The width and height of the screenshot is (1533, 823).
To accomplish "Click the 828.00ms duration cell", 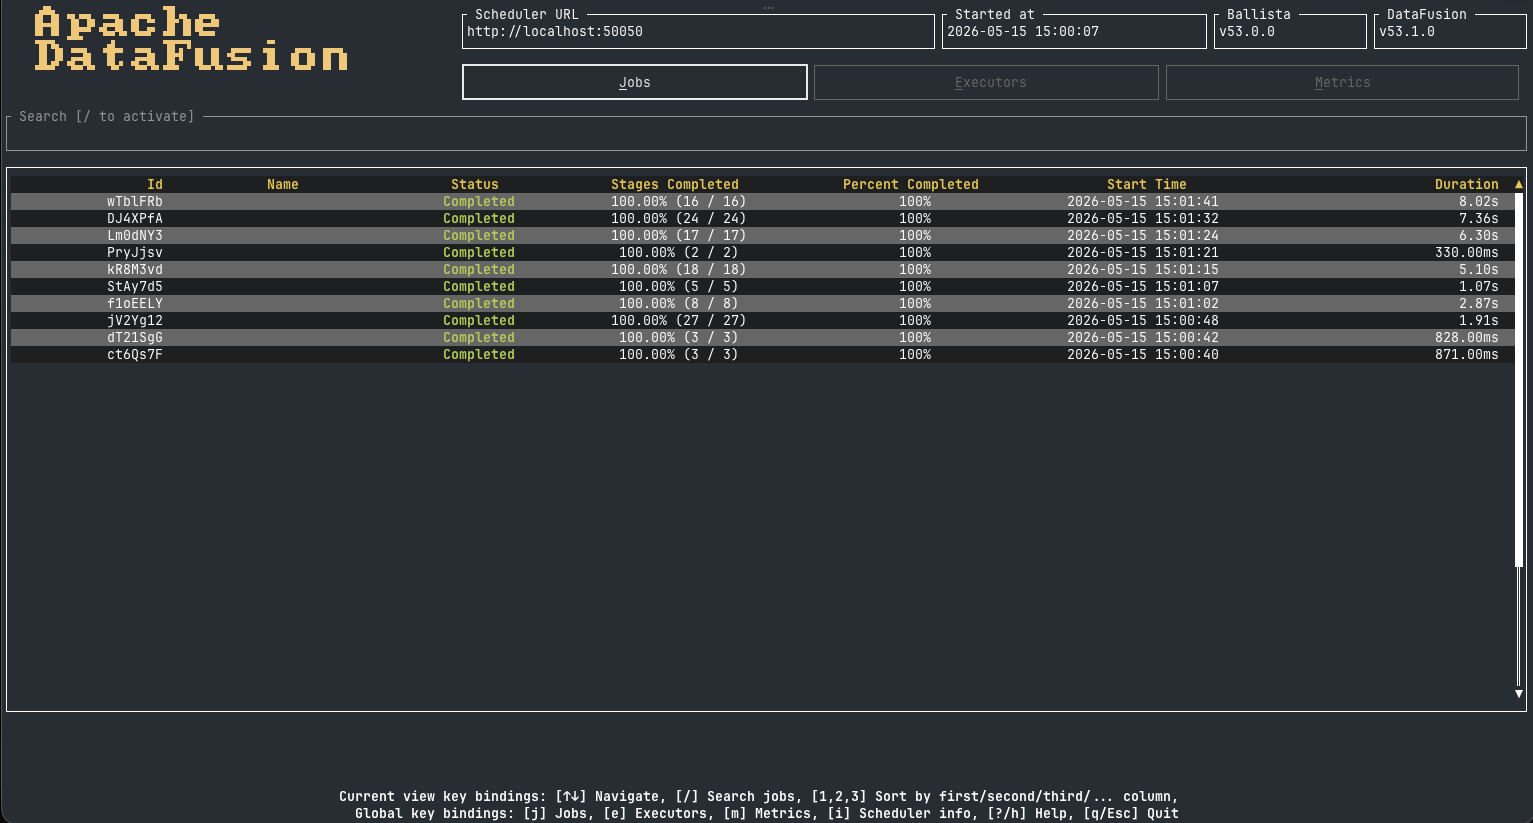I will click(1467, 337).
